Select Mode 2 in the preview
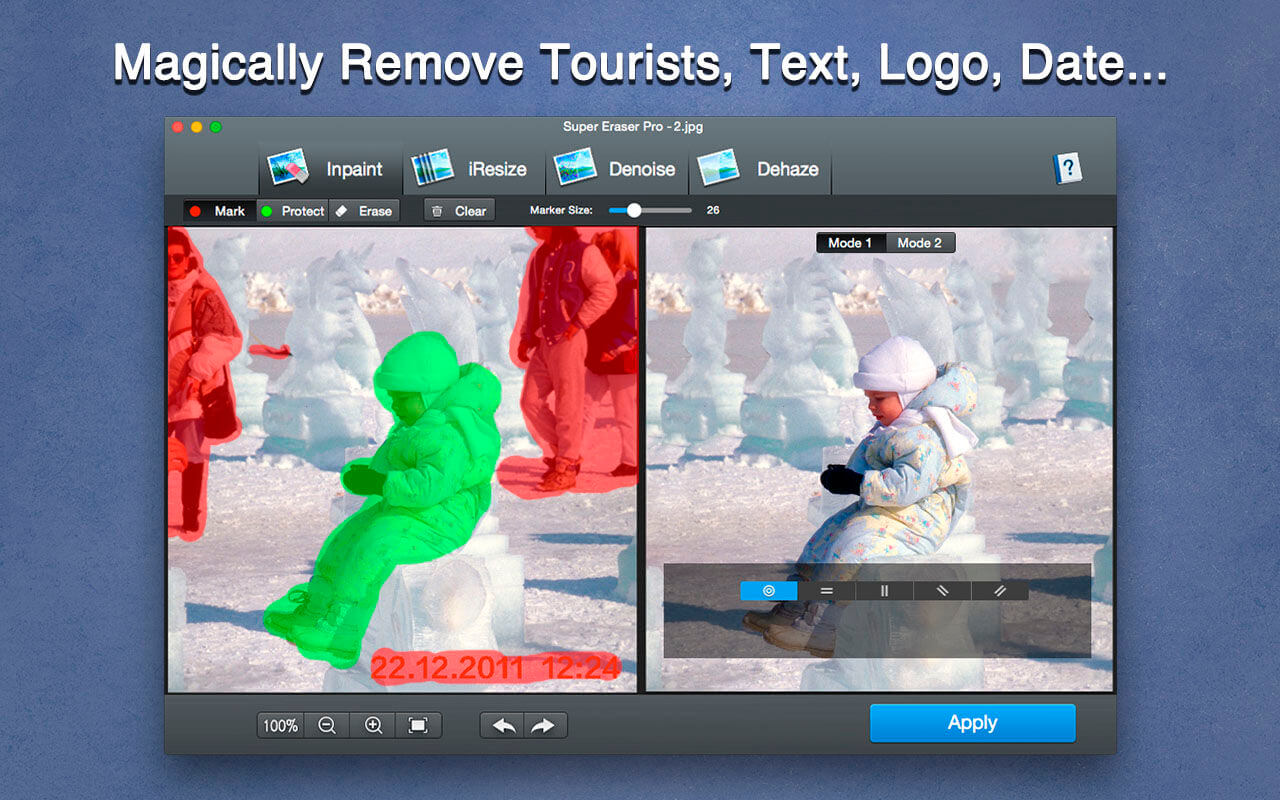This screenshot has width=1280, height=800. coord(920,243)
